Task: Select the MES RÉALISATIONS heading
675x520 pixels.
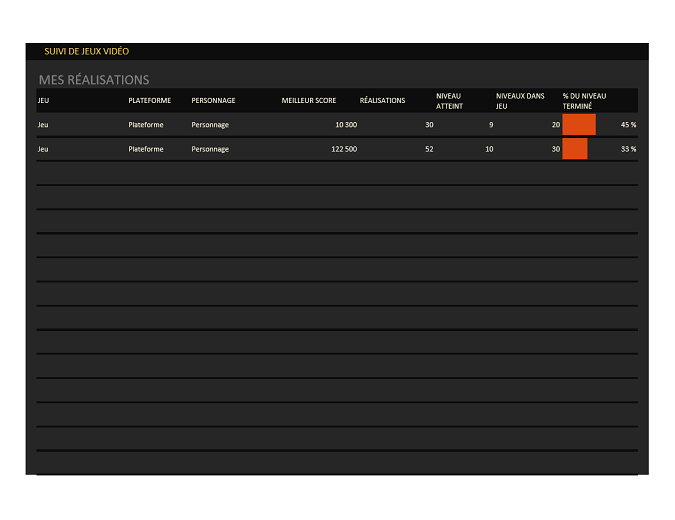Action: 93,80
